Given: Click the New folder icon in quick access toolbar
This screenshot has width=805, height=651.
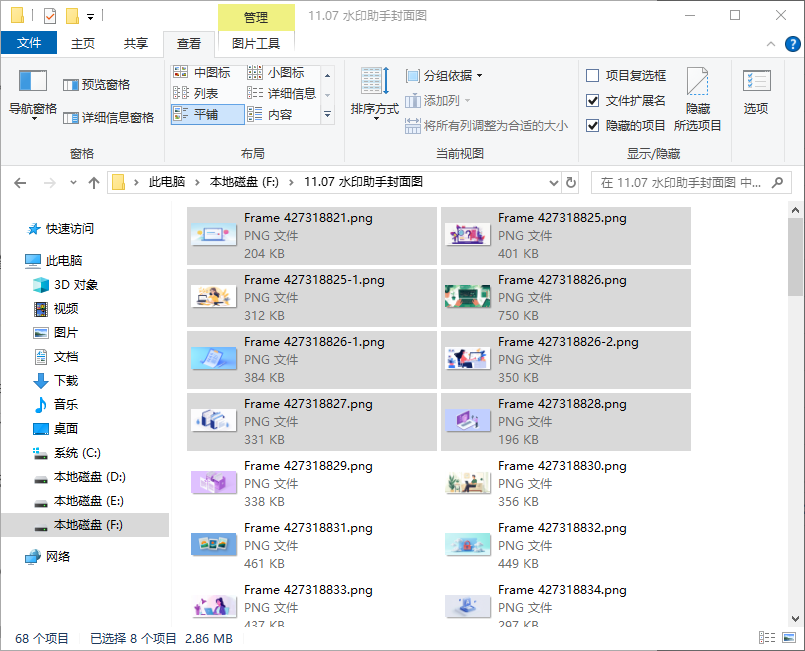Looking at the screenshot, I should click(72, 16).
